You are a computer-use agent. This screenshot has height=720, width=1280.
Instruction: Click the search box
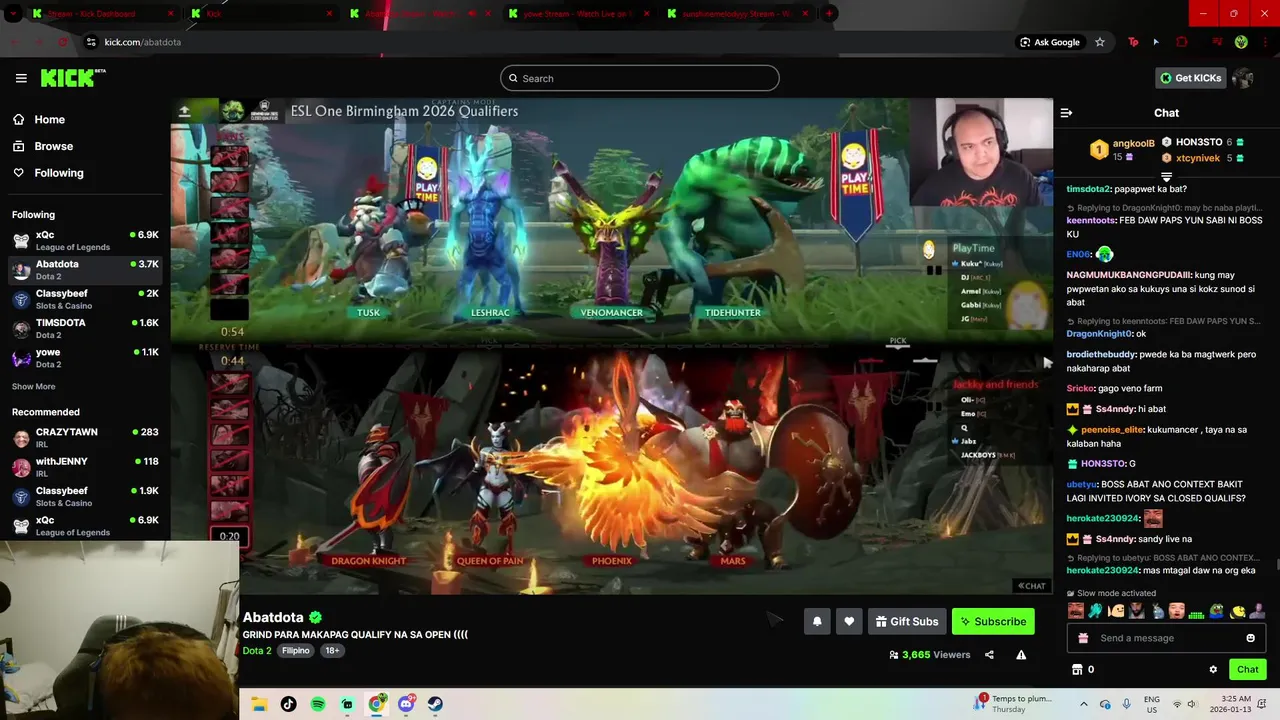pos(640,78)
